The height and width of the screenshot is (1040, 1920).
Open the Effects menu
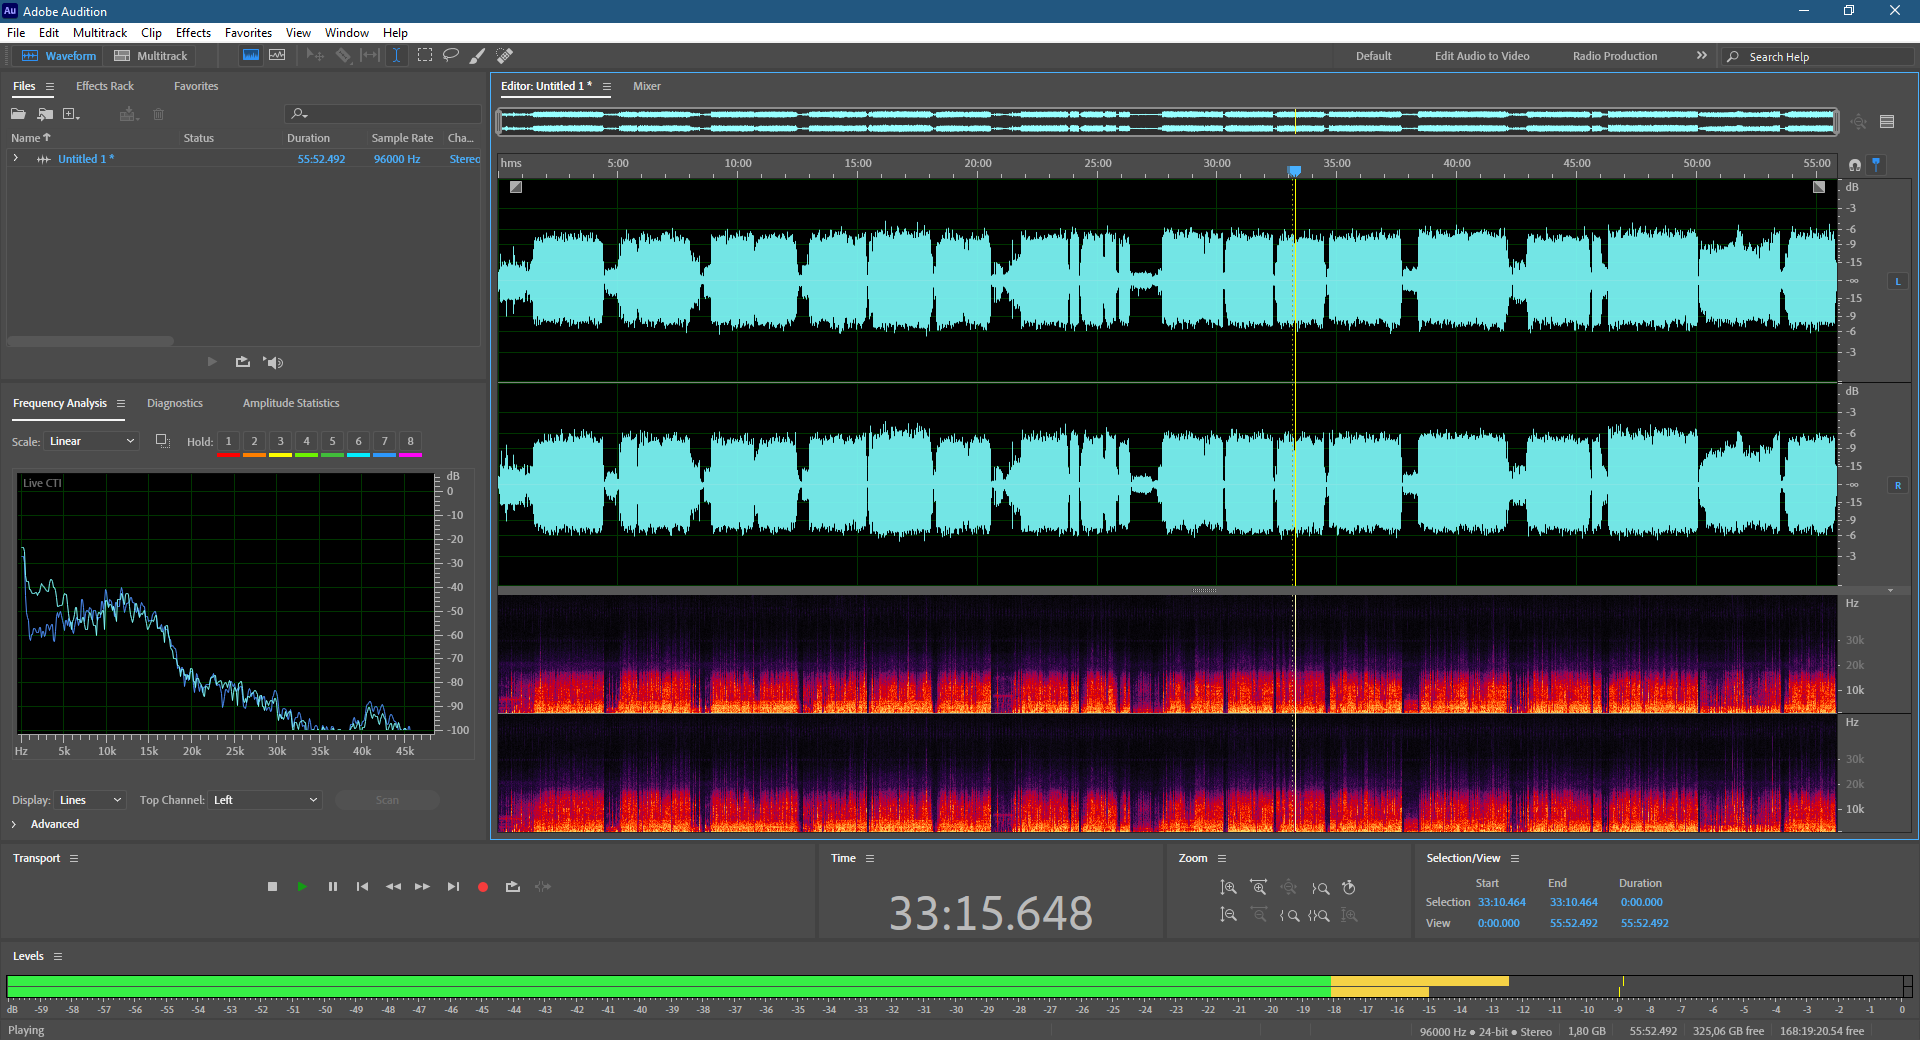(193, 33)
